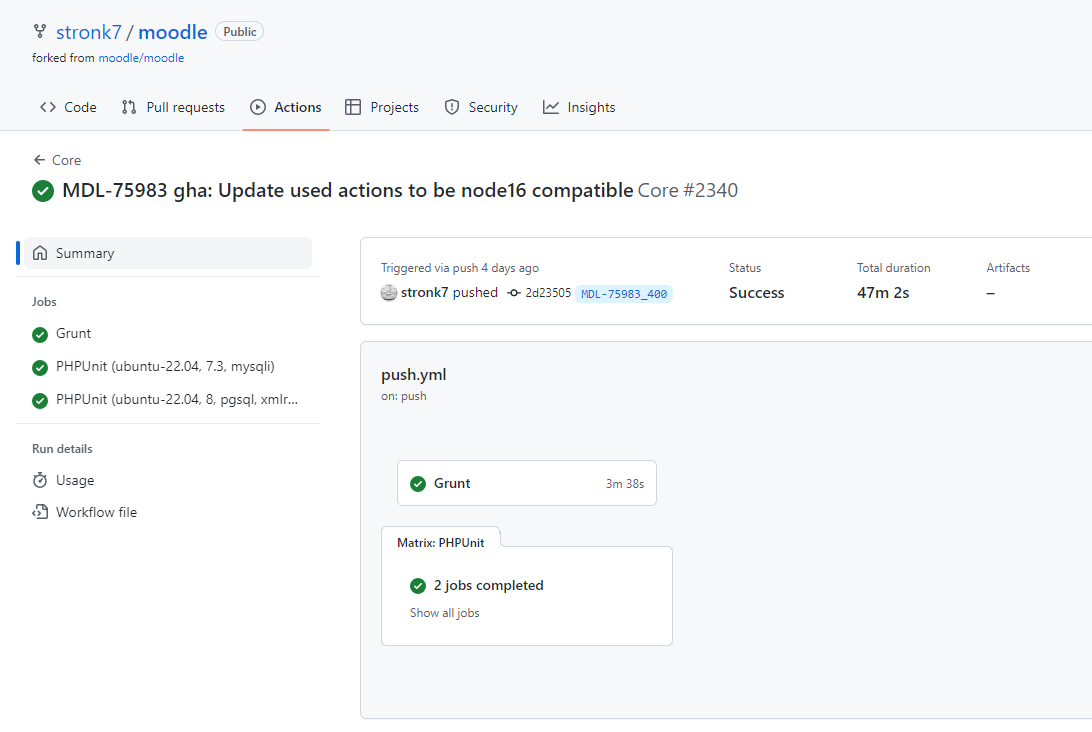Click the Usage stopwatch icon

[x=40, y=481]
